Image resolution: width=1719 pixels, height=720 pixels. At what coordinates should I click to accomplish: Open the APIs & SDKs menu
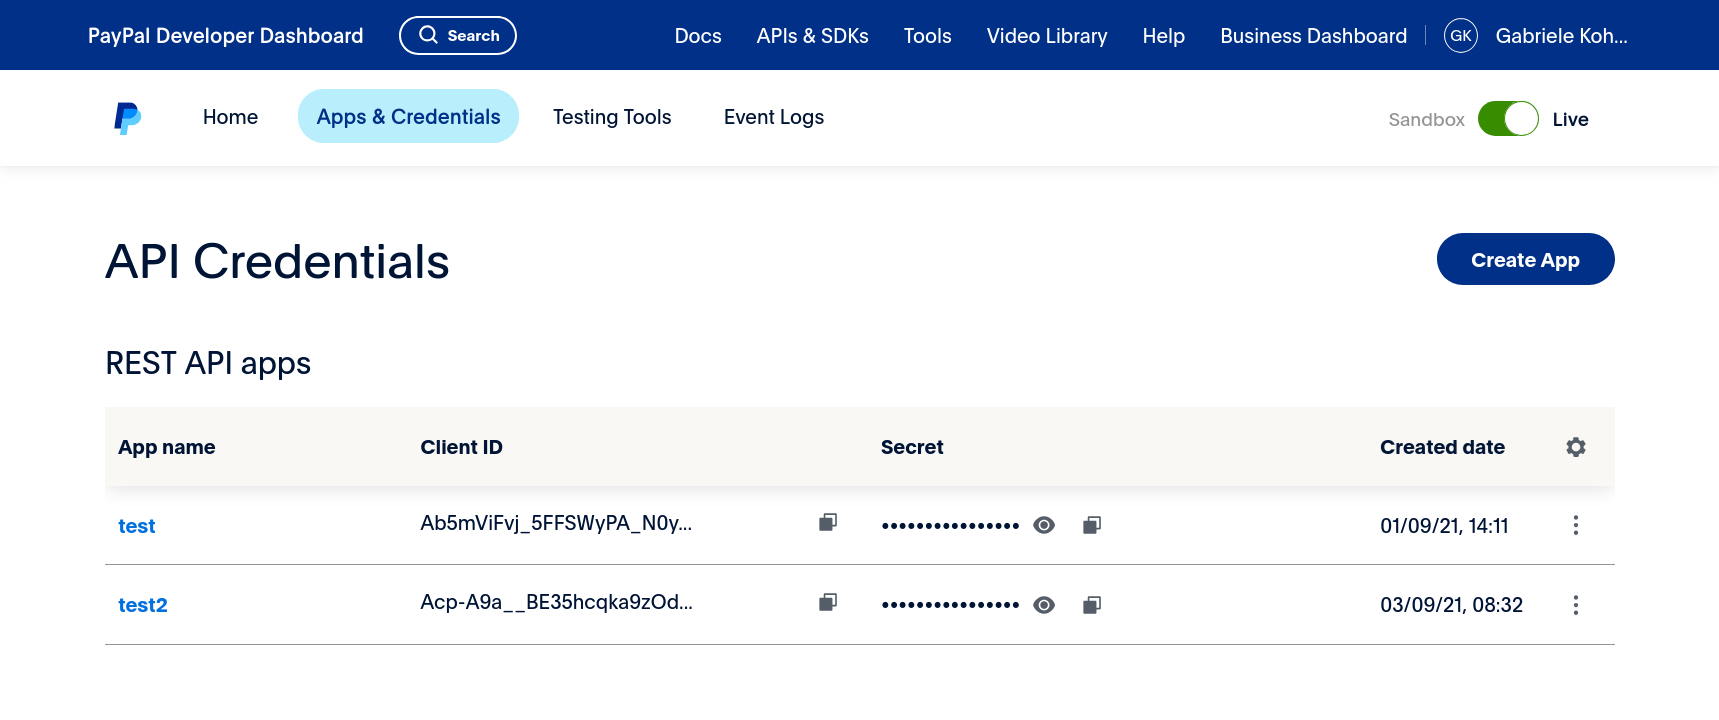click(812, 36)
